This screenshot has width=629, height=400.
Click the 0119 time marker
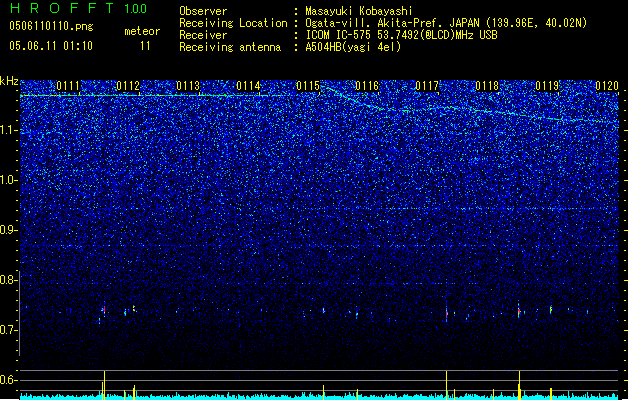pyautogui.click(x=547, y=86)
